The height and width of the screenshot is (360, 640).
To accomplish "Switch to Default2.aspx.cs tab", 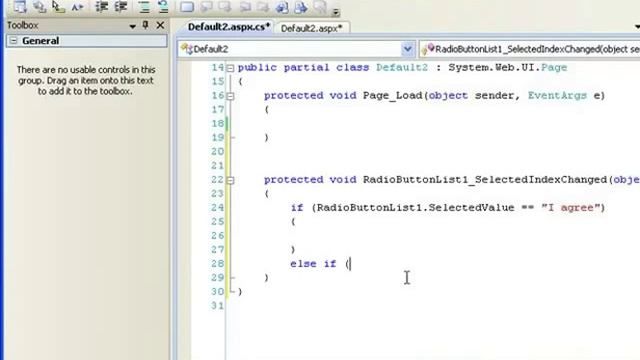I will pos(229,27).
